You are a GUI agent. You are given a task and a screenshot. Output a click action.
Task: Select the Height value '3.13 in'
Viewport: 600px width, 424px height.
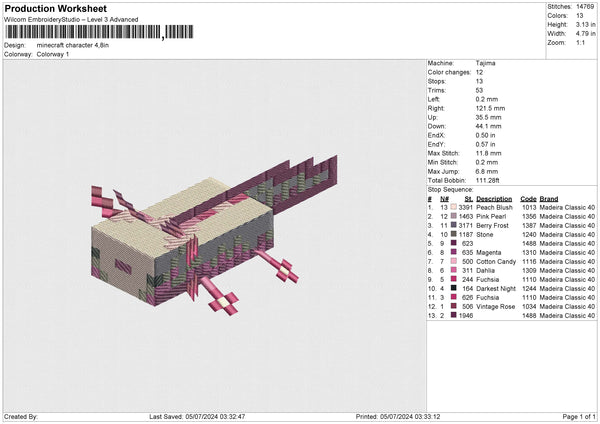pyautogui.click(x=585, y=24)
